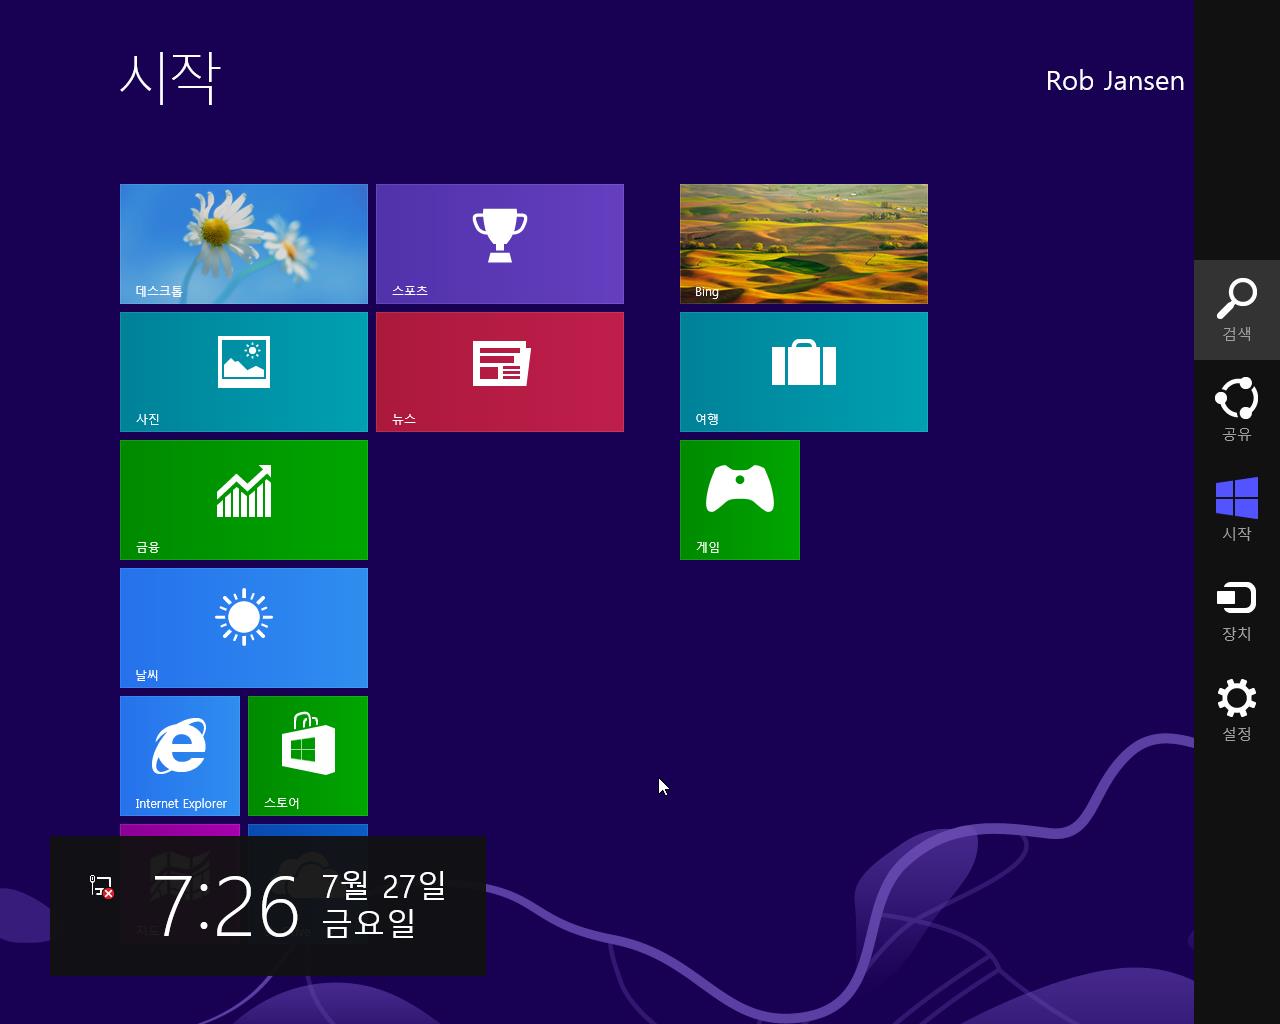
Task: Open the 스토어 store tile
Action: coord(308,756)
